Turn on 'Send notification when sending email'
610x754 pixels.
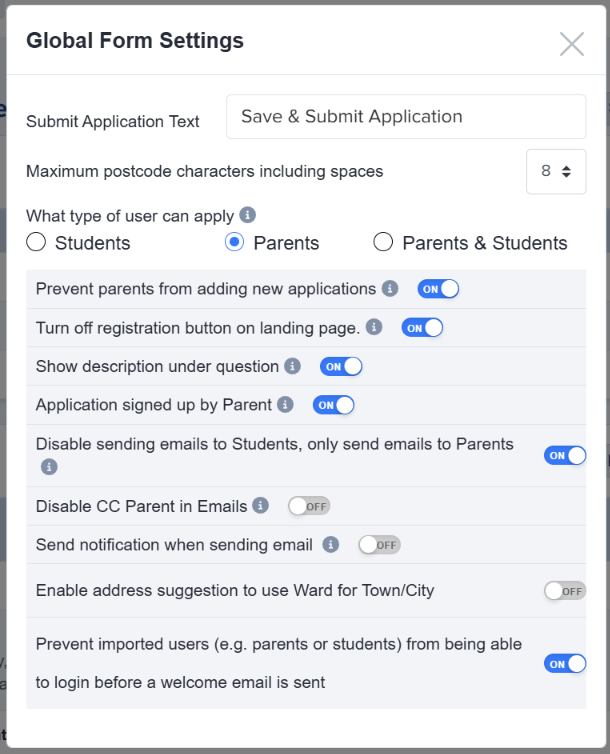coord(380,545)
